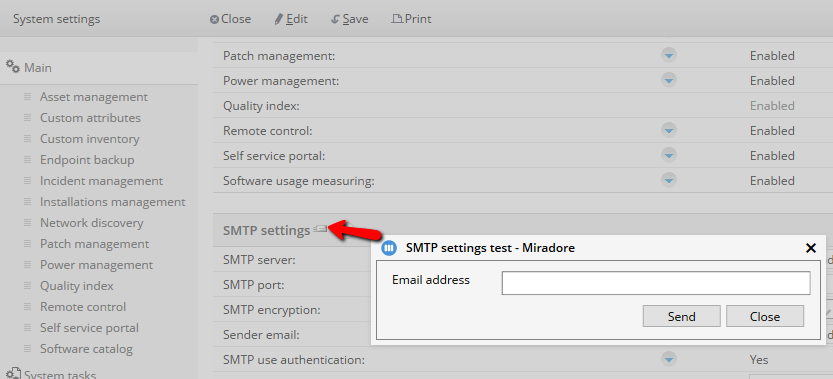Click the pencil icon beside Edit
The image size is (833, 379).
pyautogui.click(x=279, y=20)
